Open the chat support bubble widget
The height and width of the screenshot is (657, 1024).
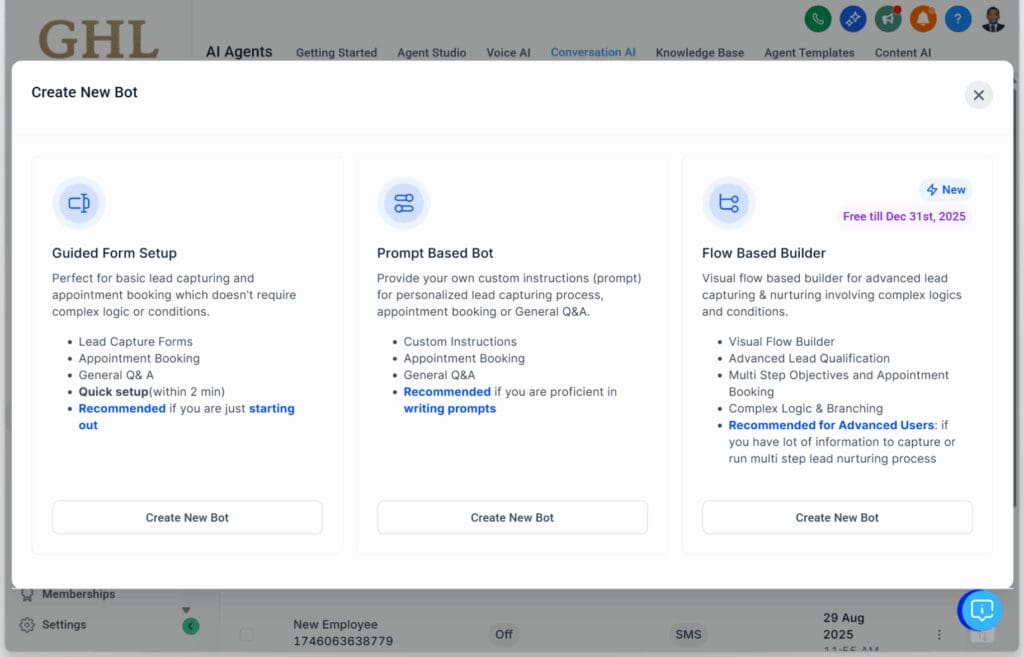[980, 610]
